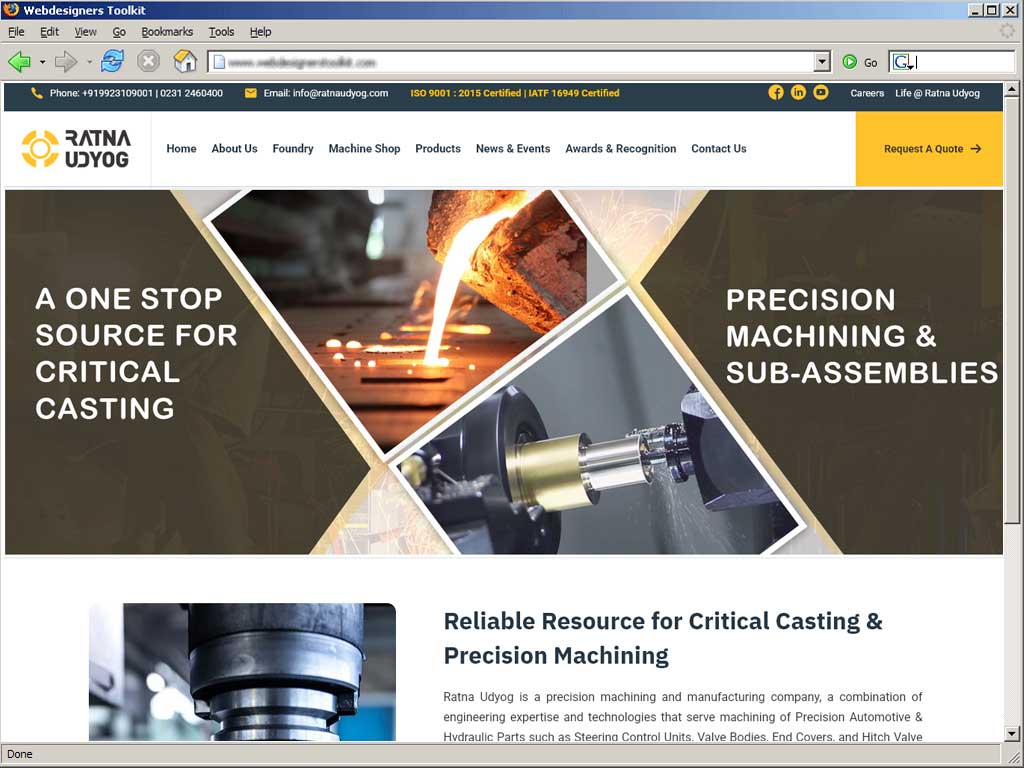The image size is (1024, 768).
Task: Click the Request A Quote button
Action: pyautogui.click(x=929, y=149)
